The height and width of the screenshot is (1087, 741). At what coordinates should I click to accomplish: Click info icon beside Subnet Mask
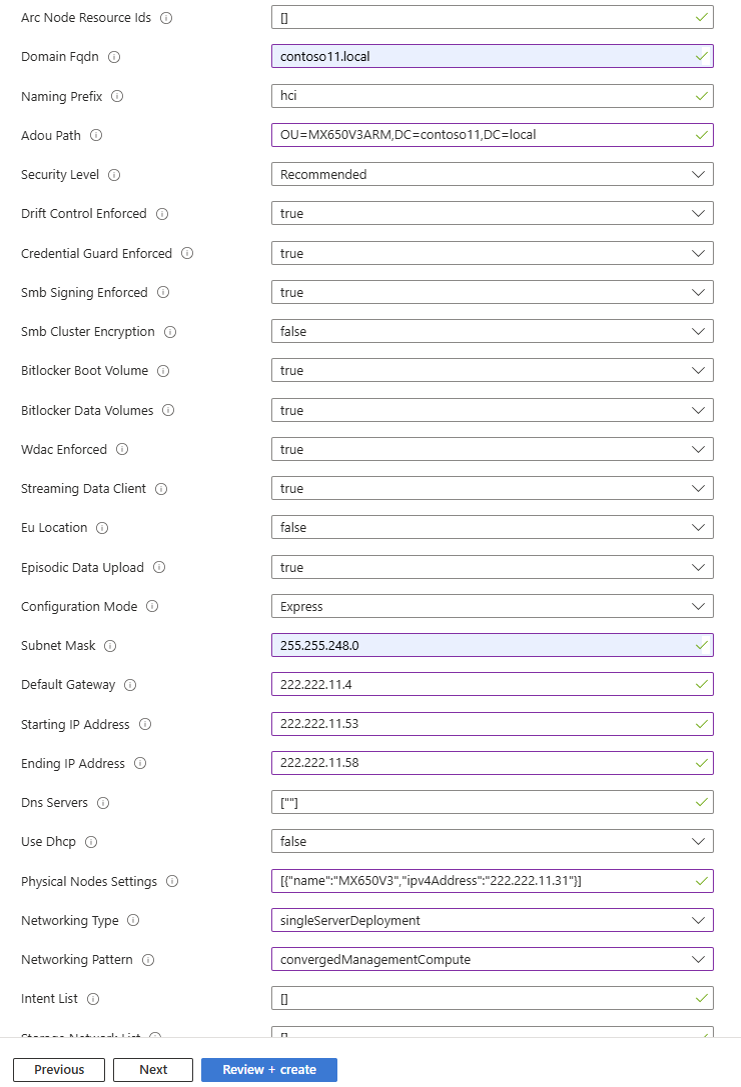(x=110, y=646)
